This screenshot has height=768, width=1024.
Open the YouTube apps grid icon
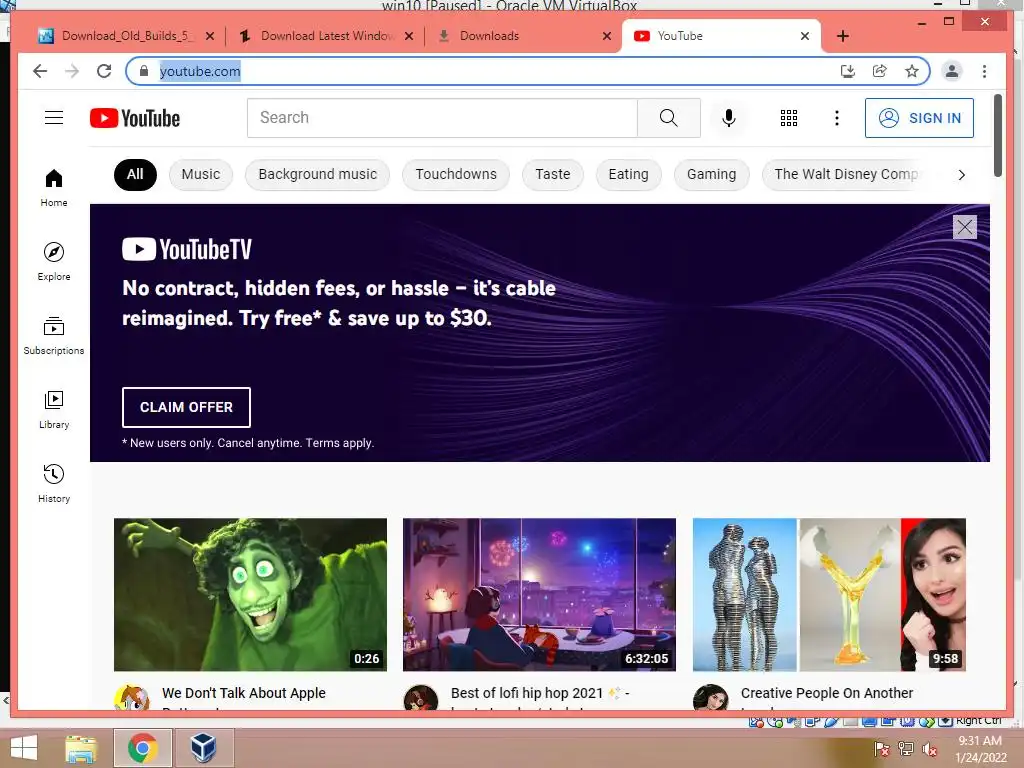coord(789,118)
